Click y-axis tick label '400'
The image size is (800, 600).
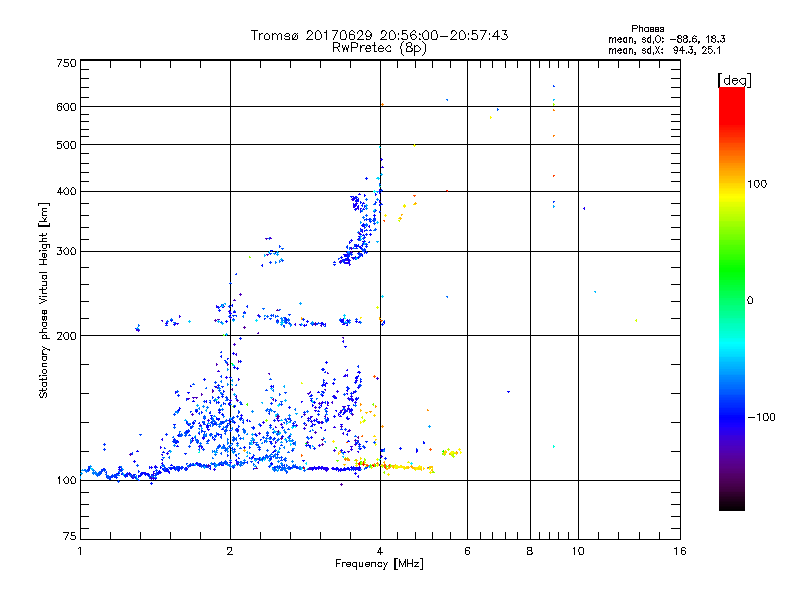(x=66, y=191)
